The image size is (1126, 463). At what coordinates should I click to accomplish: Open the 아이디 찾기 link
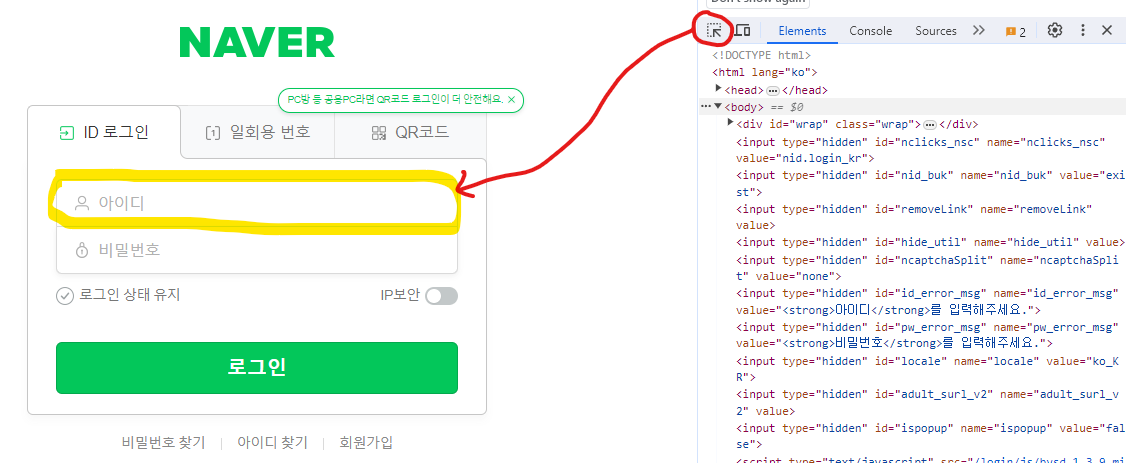(x=272, y=442)
